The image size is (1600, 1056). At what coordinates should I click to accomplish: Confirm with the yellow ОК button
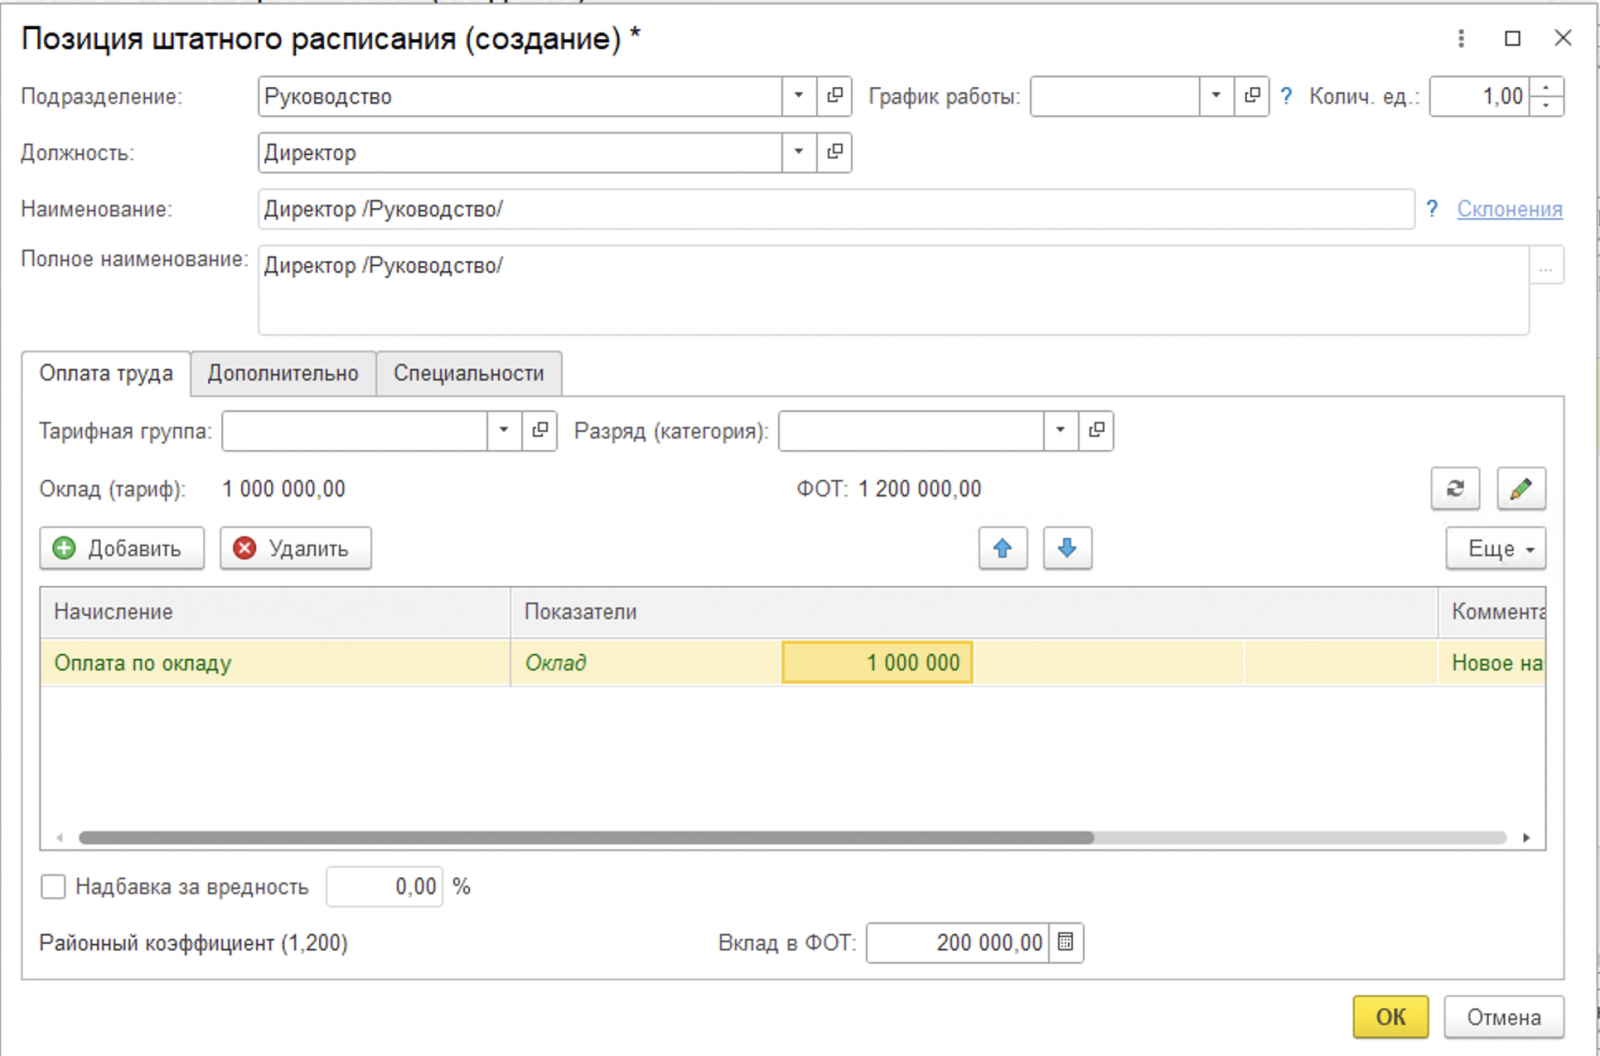(x=1390, y=1017)
